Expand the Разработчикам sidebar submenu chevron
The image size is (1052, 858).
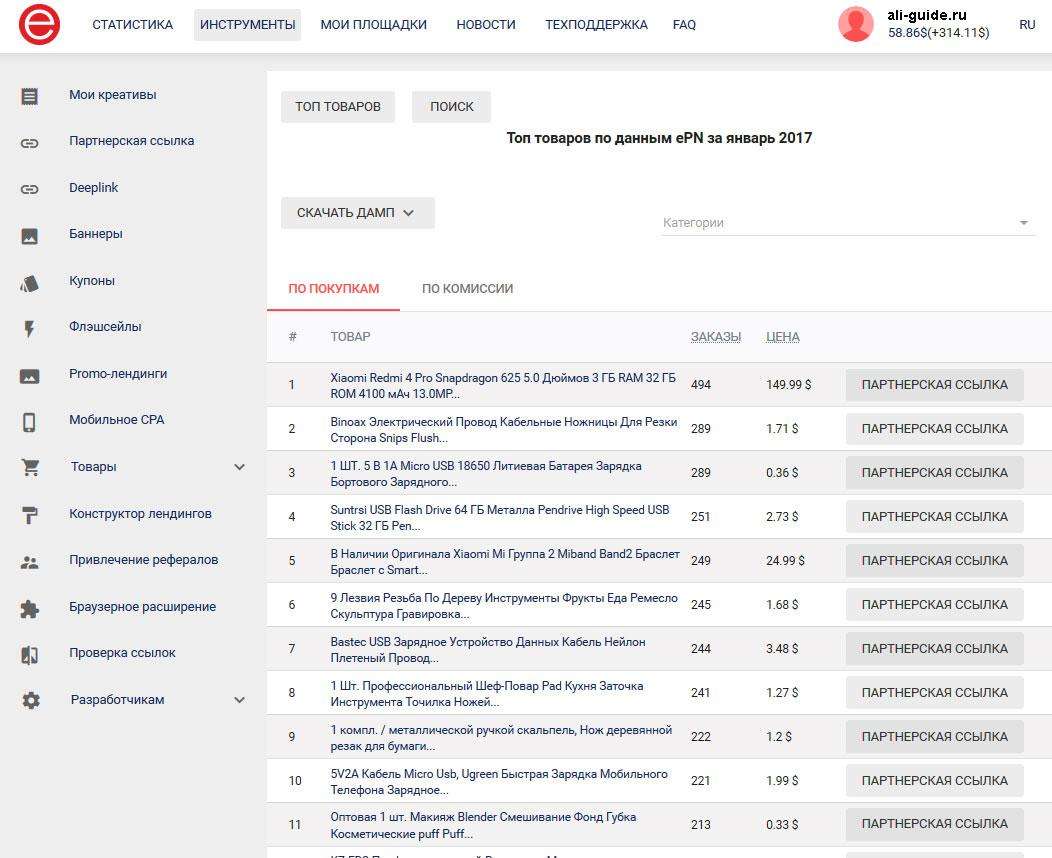(240, 700)
